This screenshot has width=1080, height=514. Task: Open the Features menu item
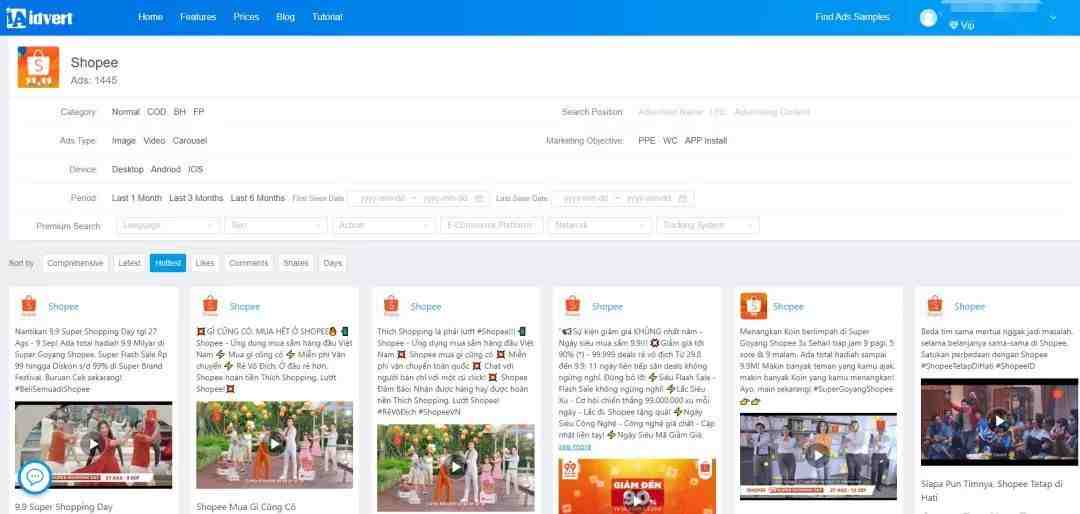pos(198,17)
